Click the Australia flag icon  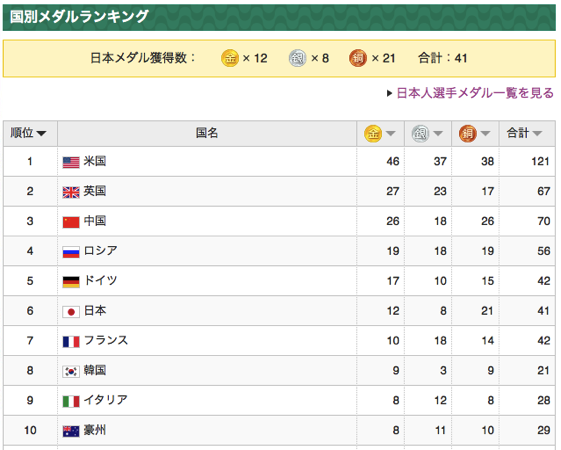coord(71,431)
